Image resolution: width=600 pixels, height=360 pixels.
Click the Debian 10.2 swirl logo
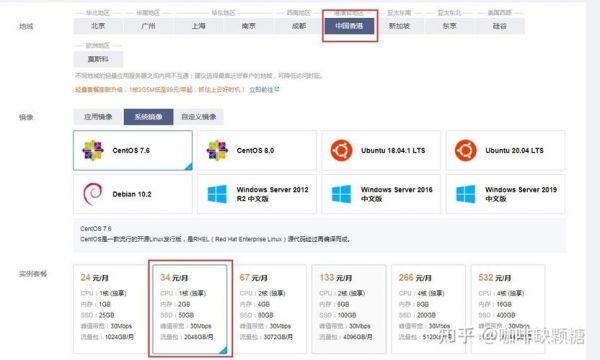click(x=93, y=194)
